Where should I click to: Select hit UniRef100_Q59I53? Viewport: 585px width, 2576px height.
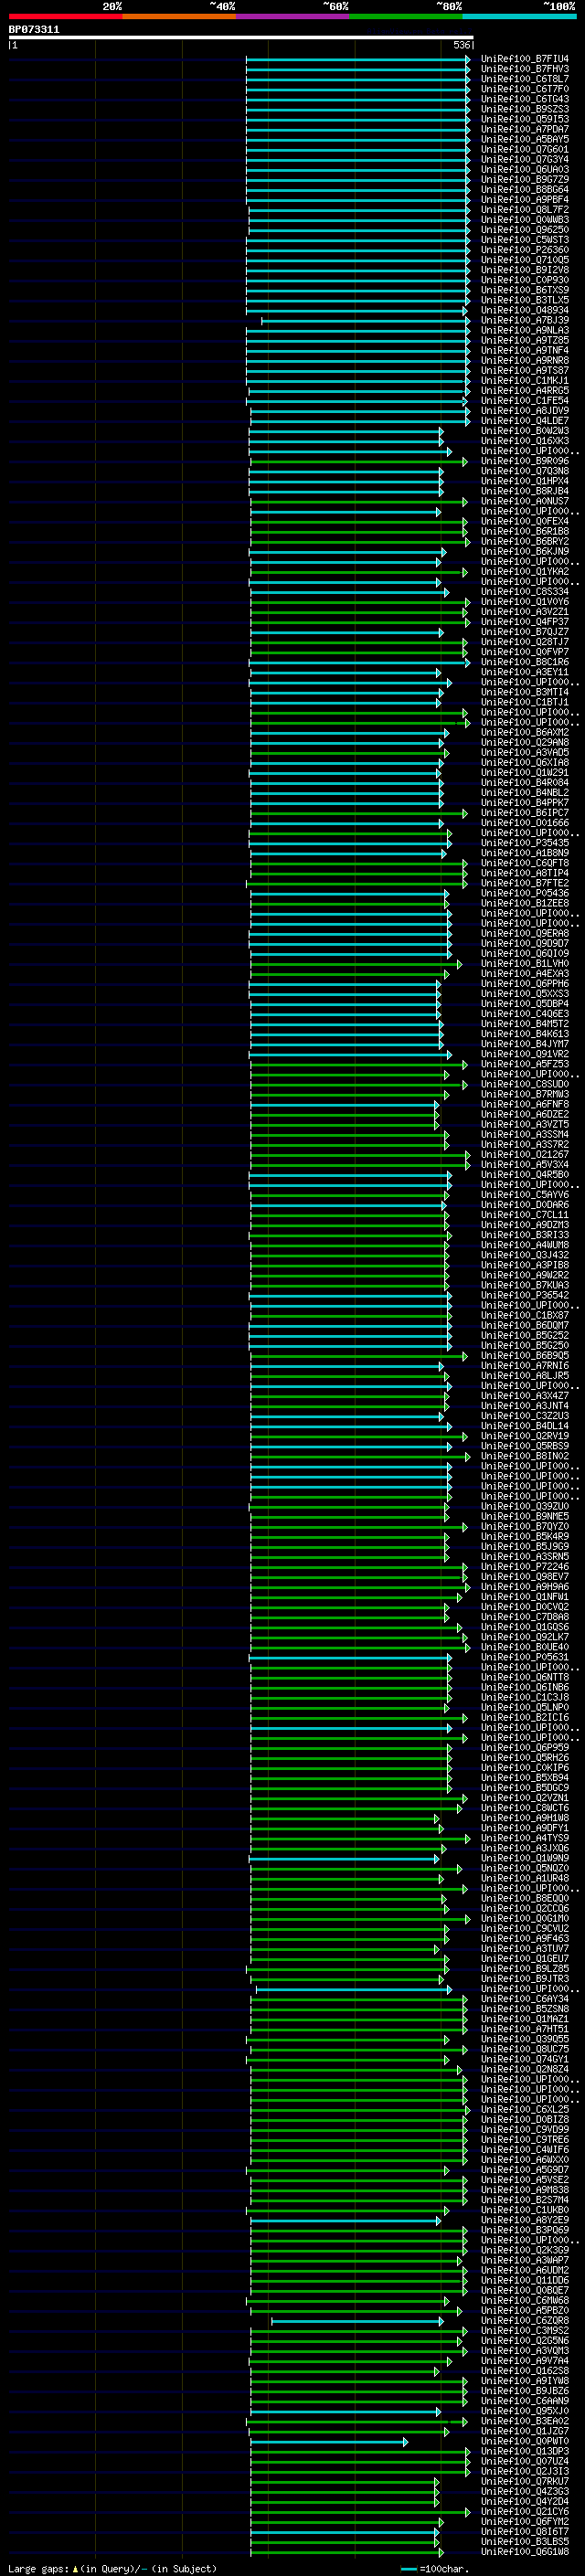(x=524, y=119)
